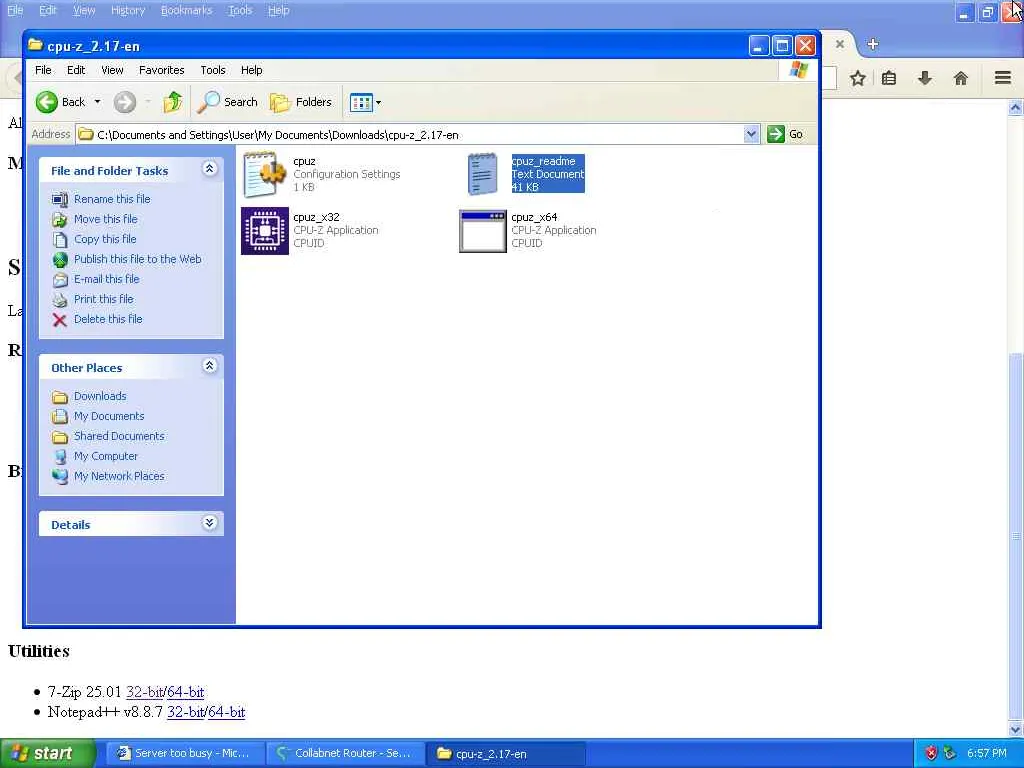Click cpu-z_2.17-en taskbar button
Image resolution: width=1024 pixels, height=768 pixels.
[x=506, y=754]
